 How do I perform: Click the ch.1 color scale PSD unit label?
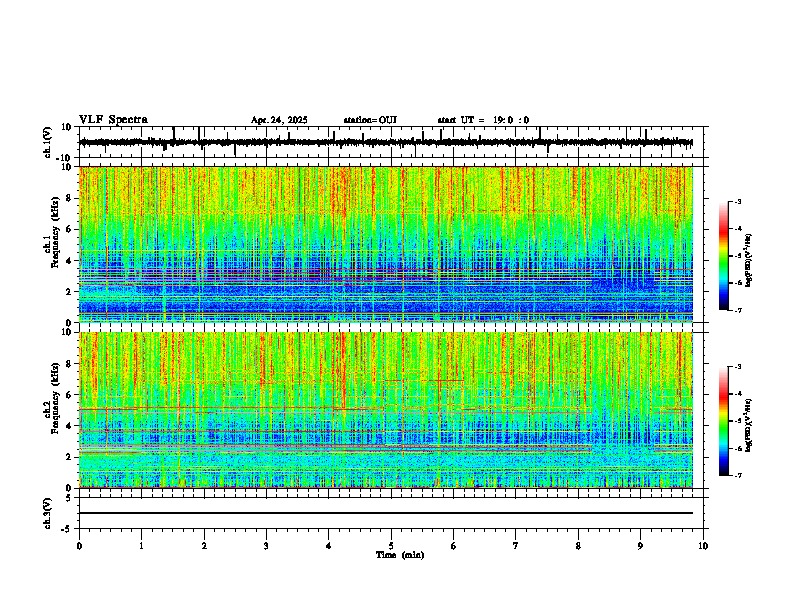click(749, 261)
